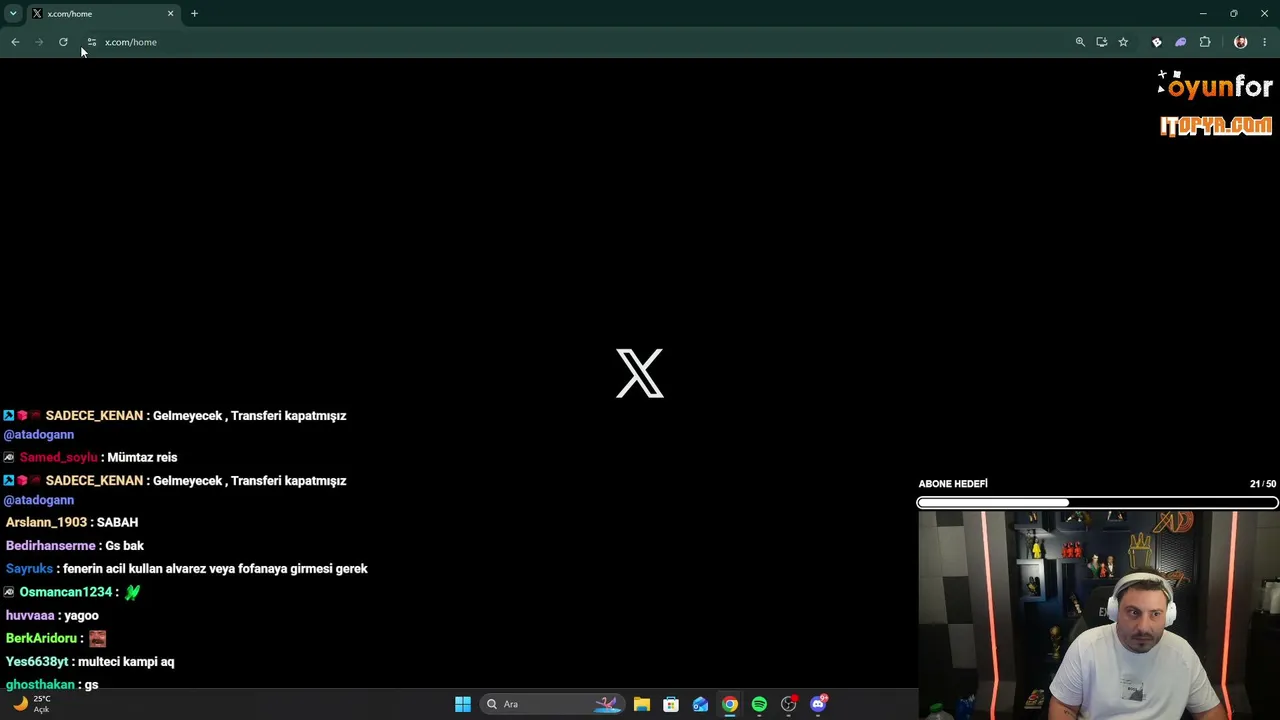Screen dimensions: 1280x720
Task: Click the taskbar search box Ara
Action: coord(552,704)
